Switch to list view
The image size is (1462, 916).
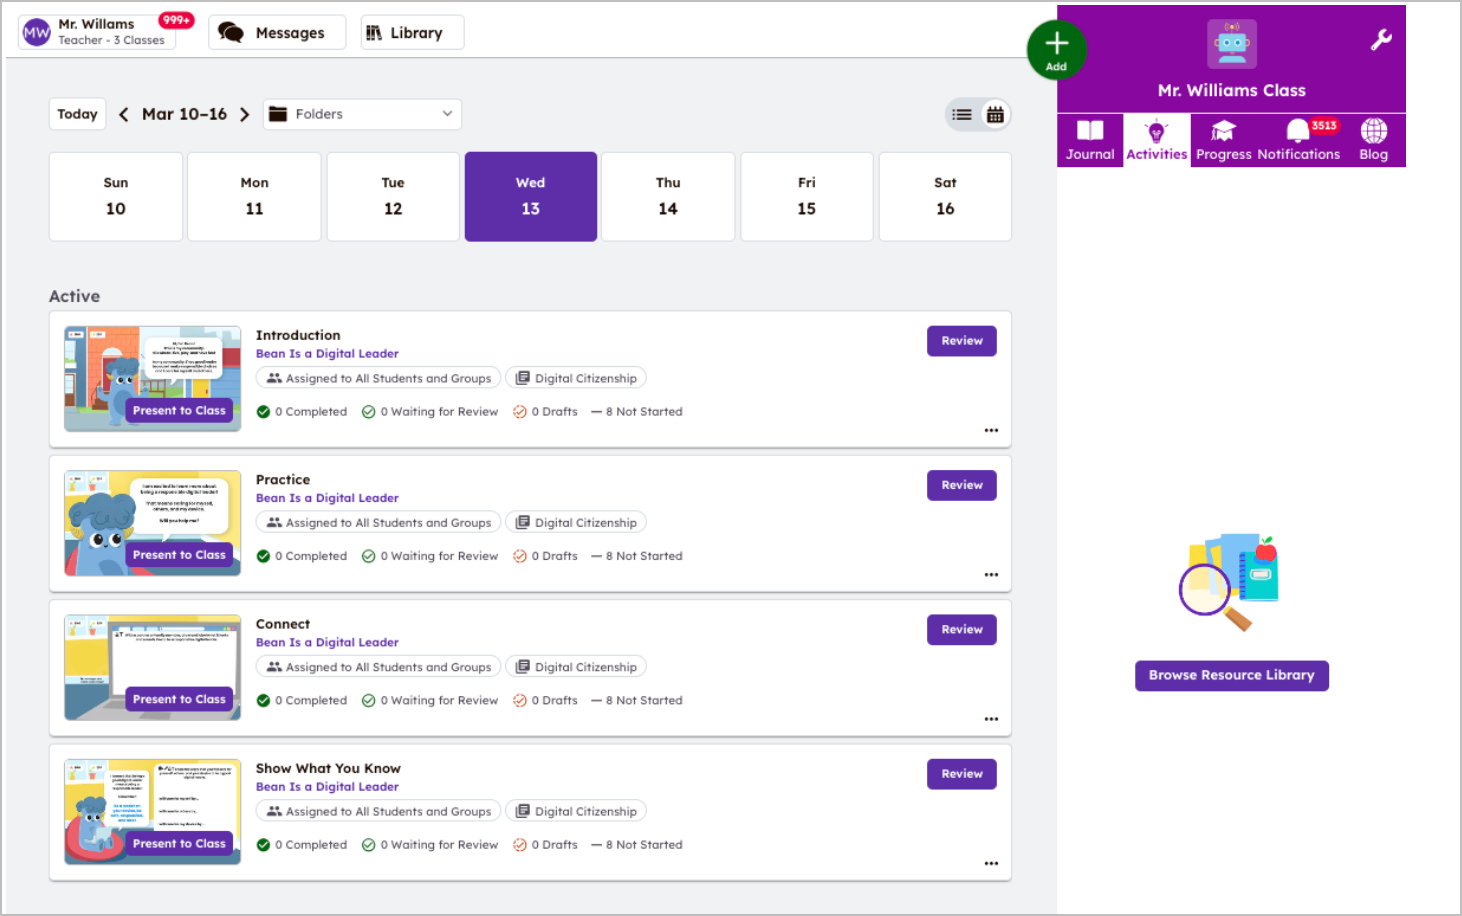click(961, 114)
